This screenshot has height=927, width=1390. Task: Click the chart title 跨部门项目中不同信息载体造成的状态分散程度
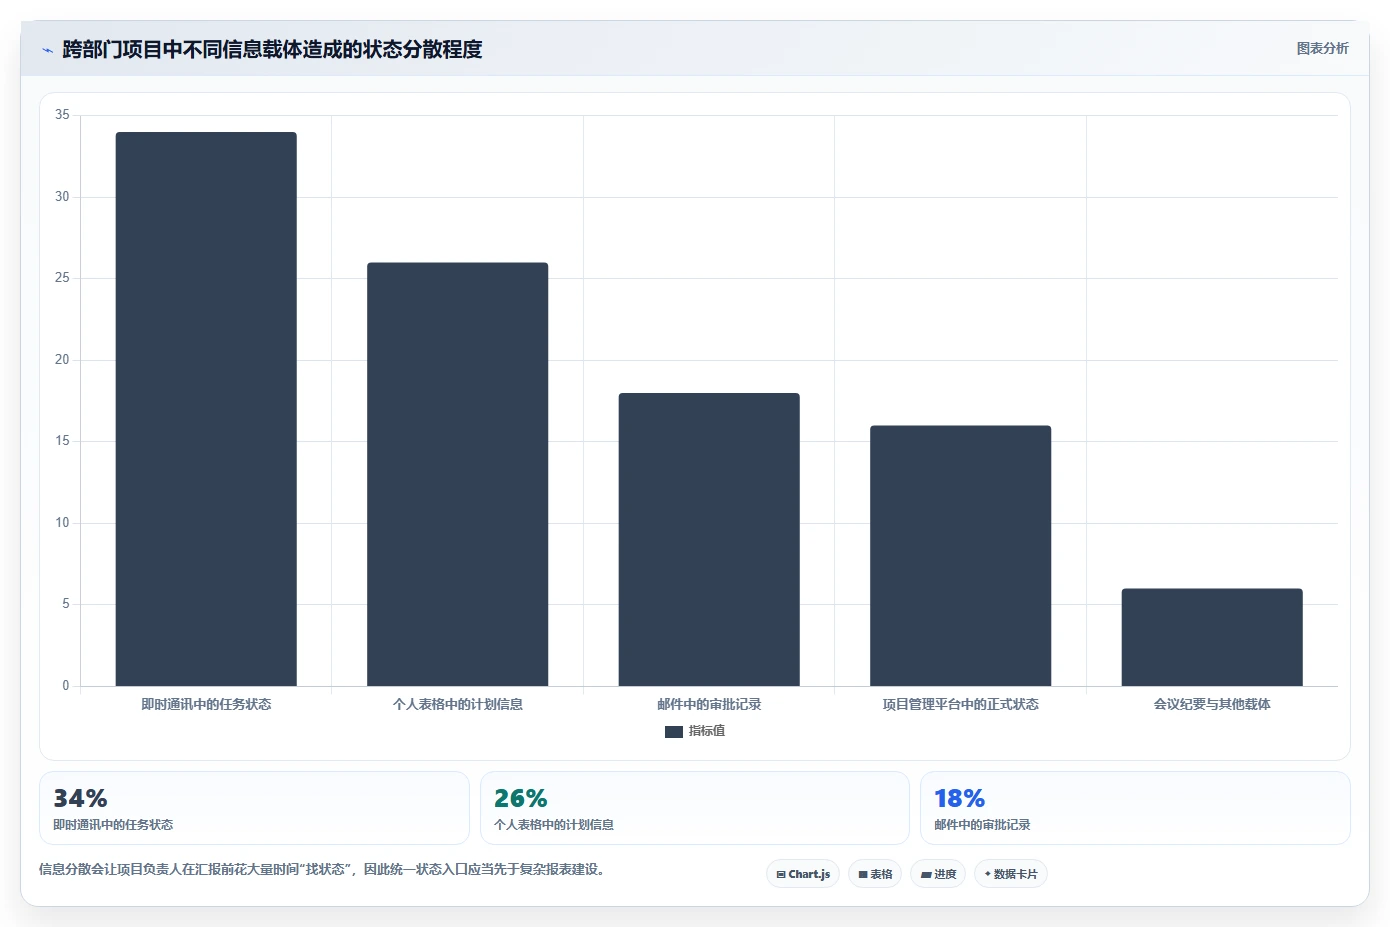[x=272, y=49]
